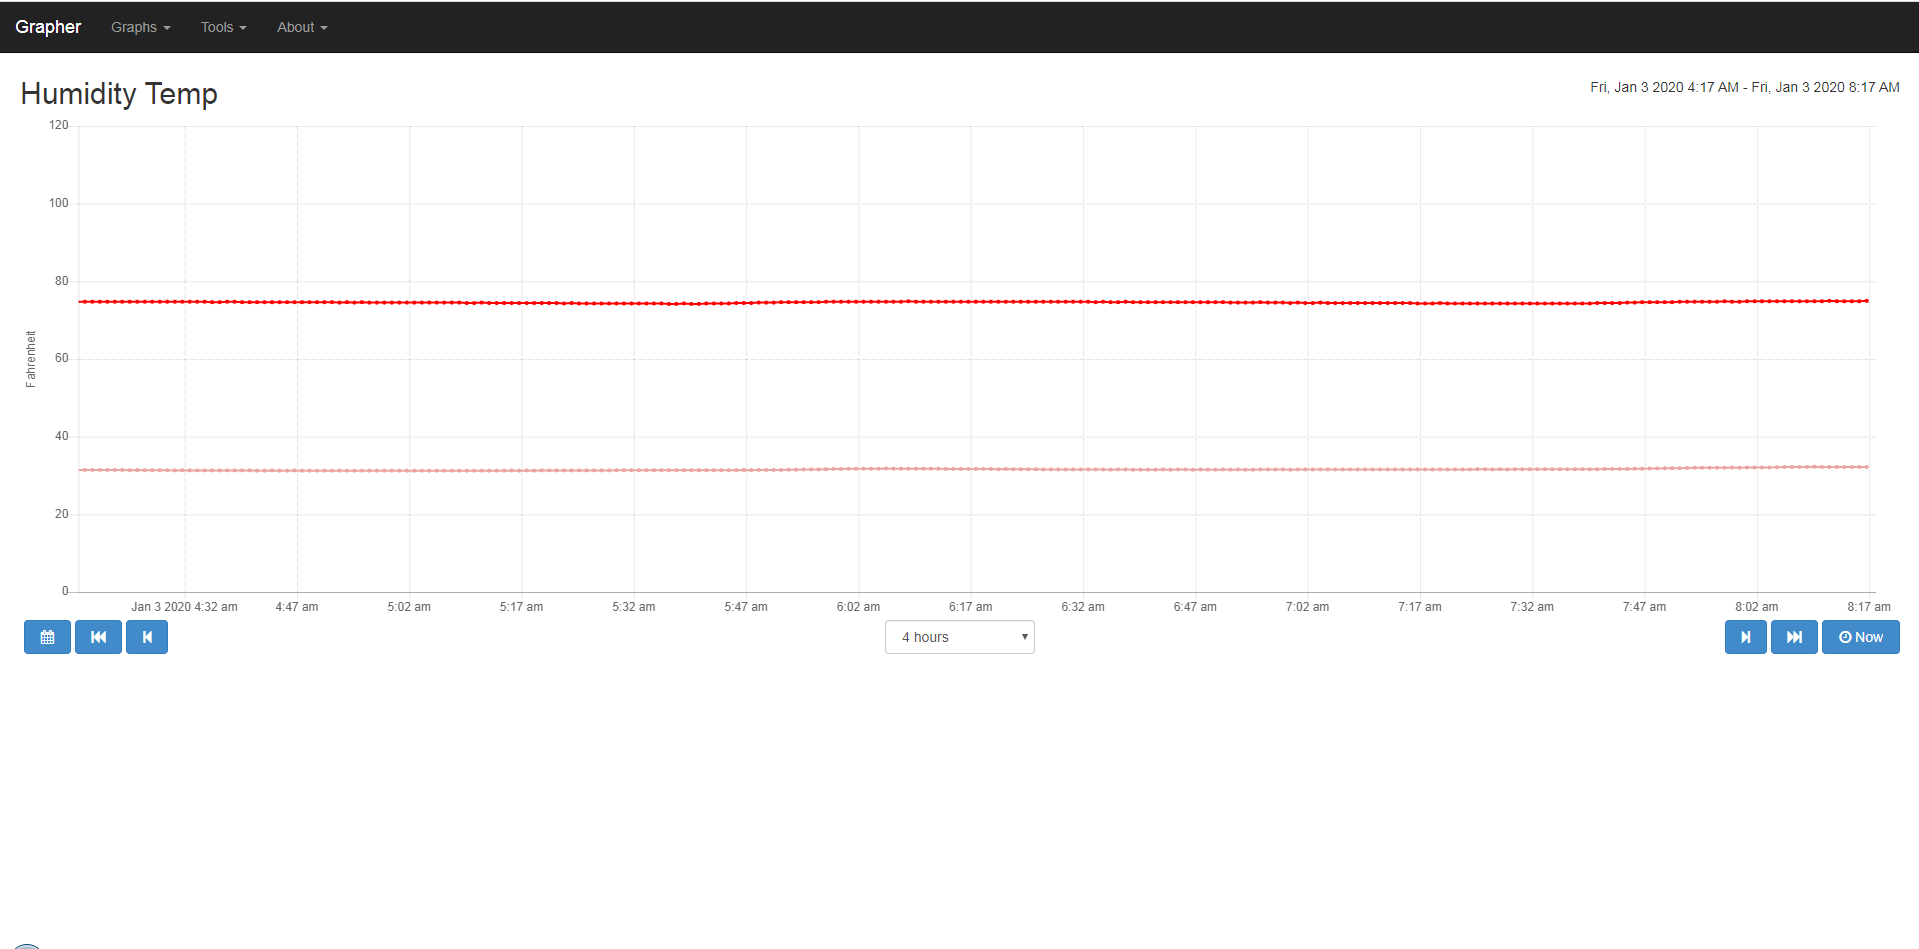Click the 6:02 am time label
This screenshot has width=1919, height=949.
pyautogui.click(x=858, y=607)
